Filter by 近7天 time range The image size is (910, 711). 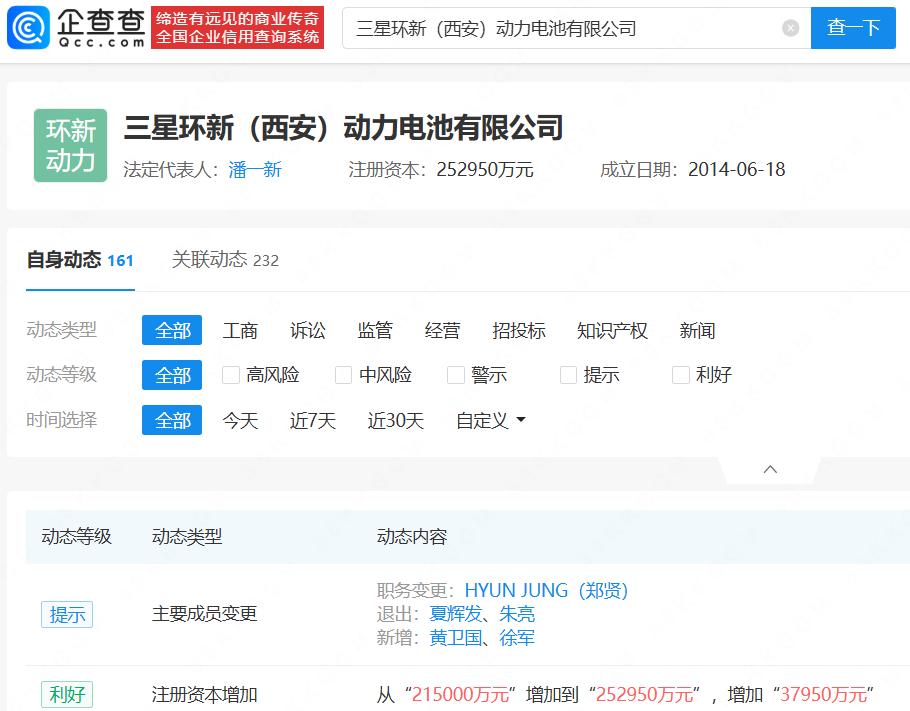(312, 420)
